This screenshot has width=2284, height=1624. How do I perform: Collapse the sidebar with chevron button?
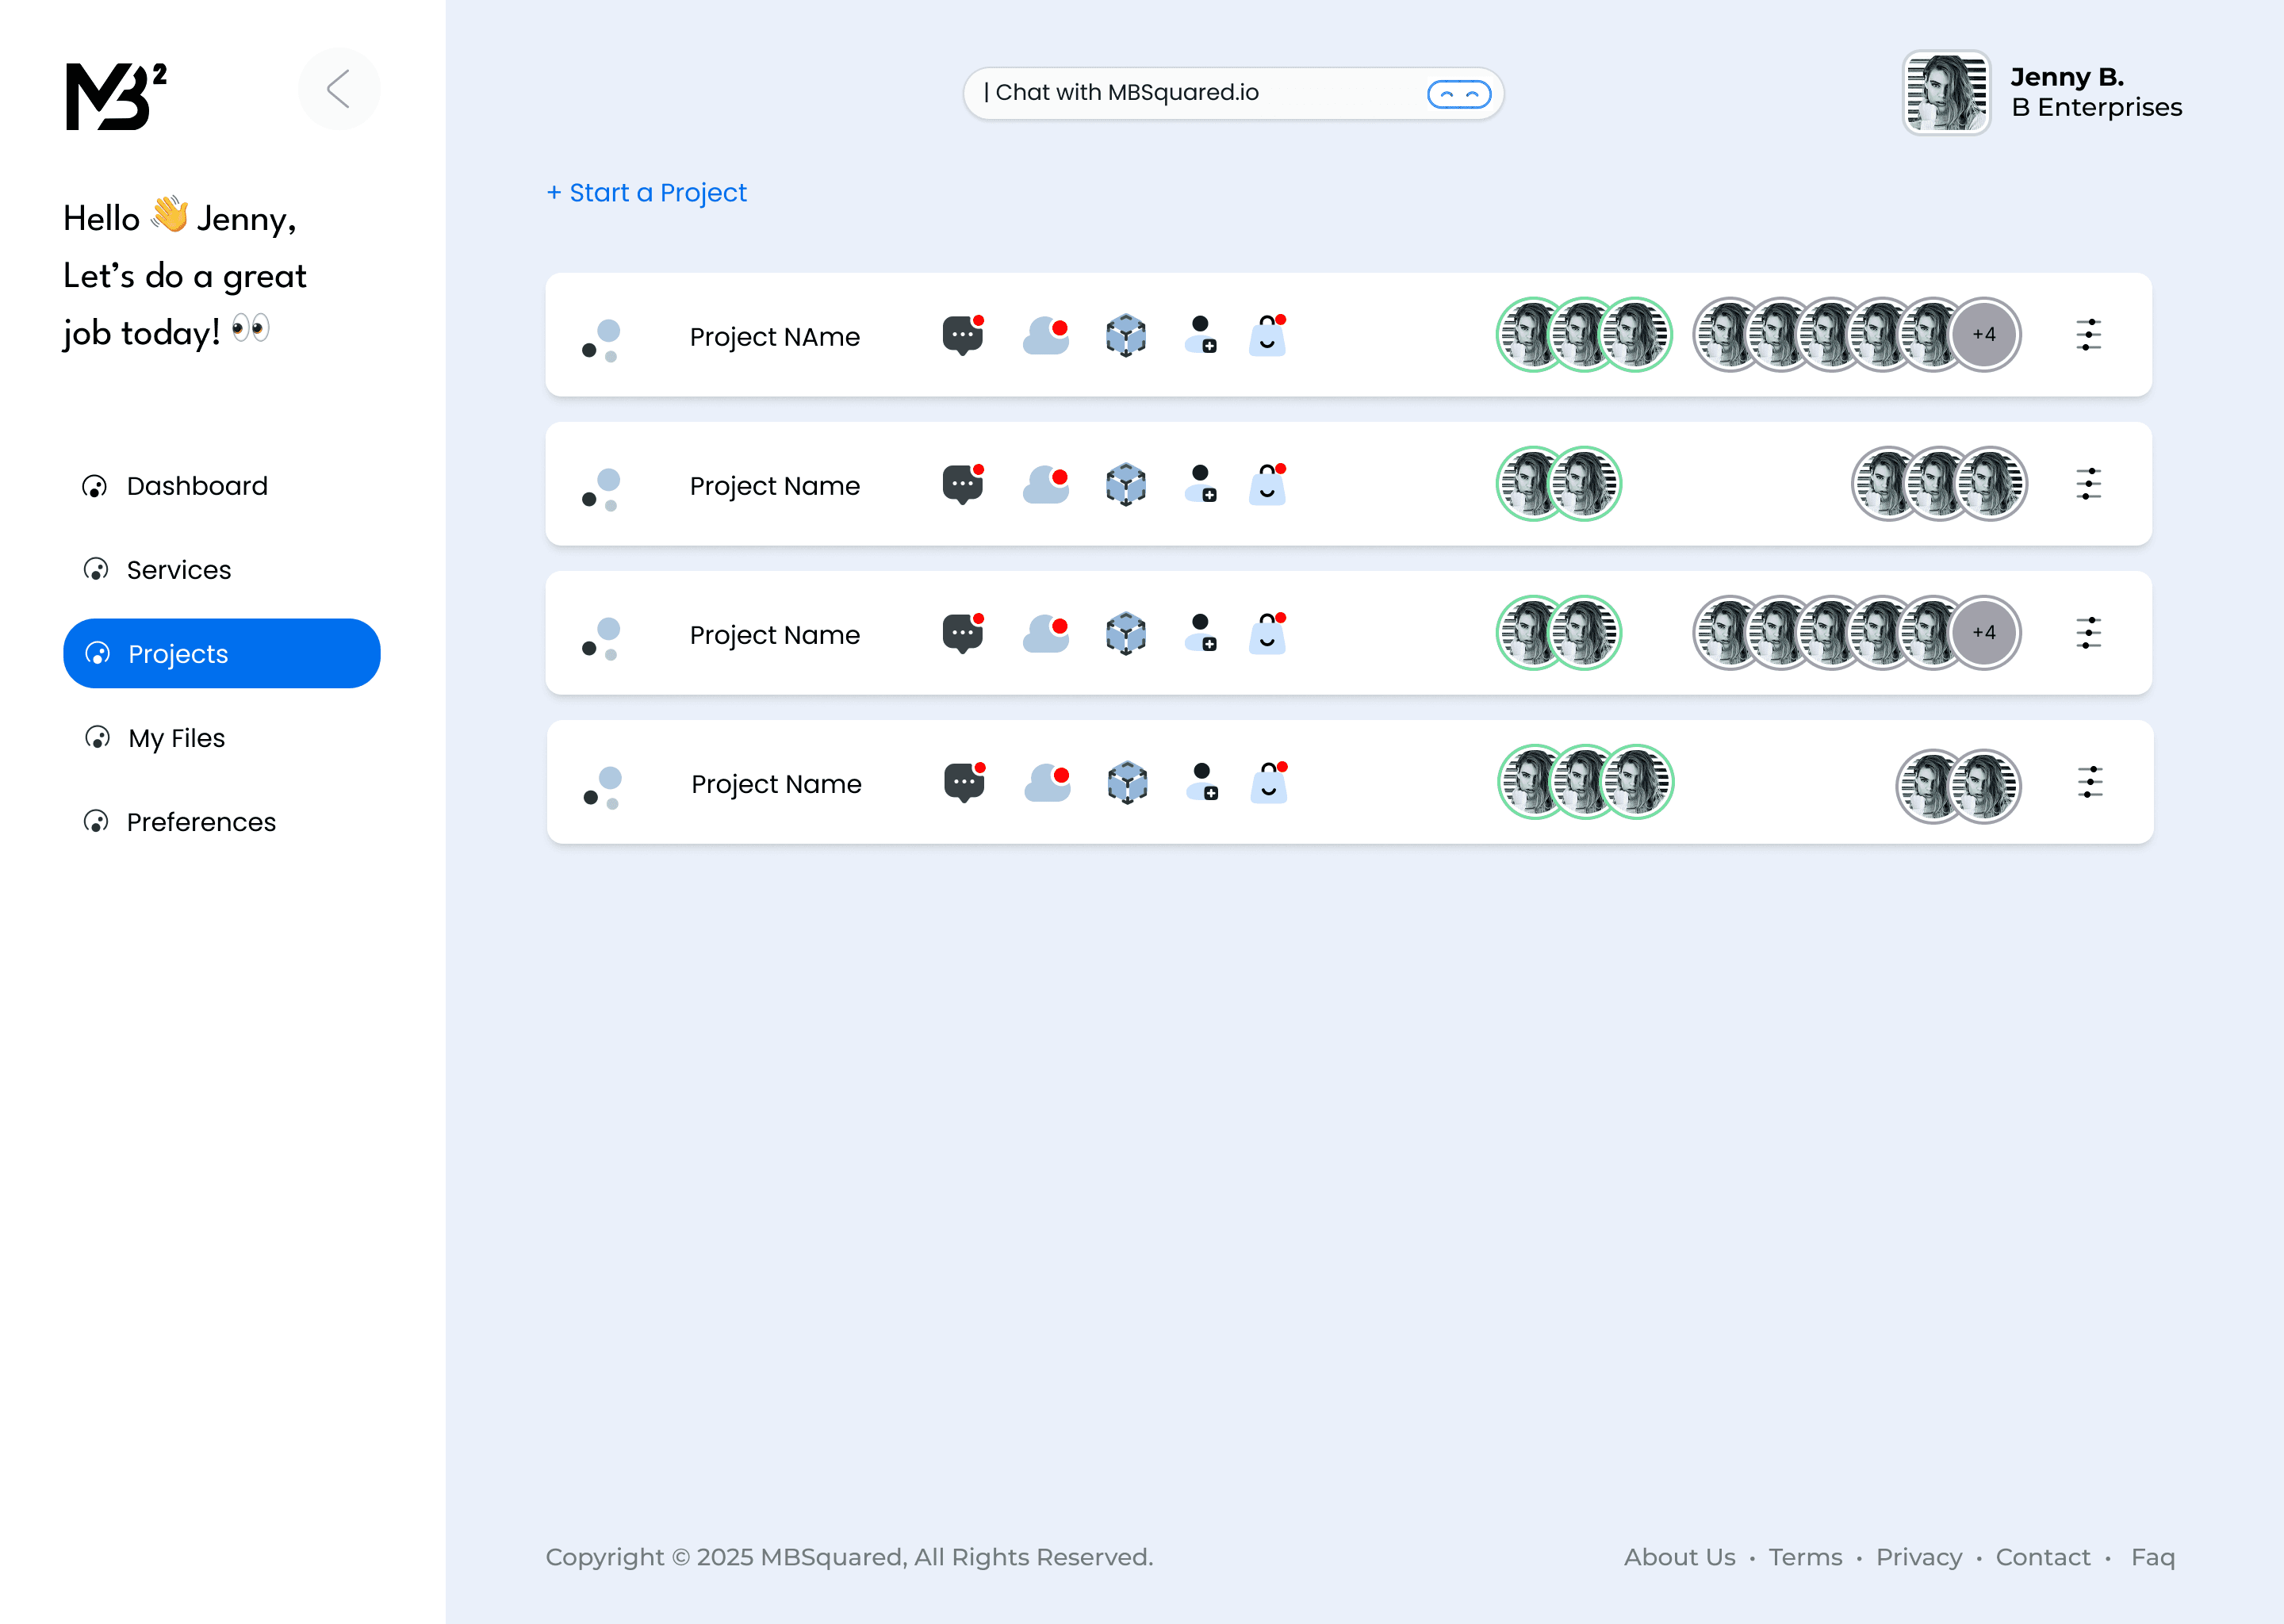tap(339, 89)
